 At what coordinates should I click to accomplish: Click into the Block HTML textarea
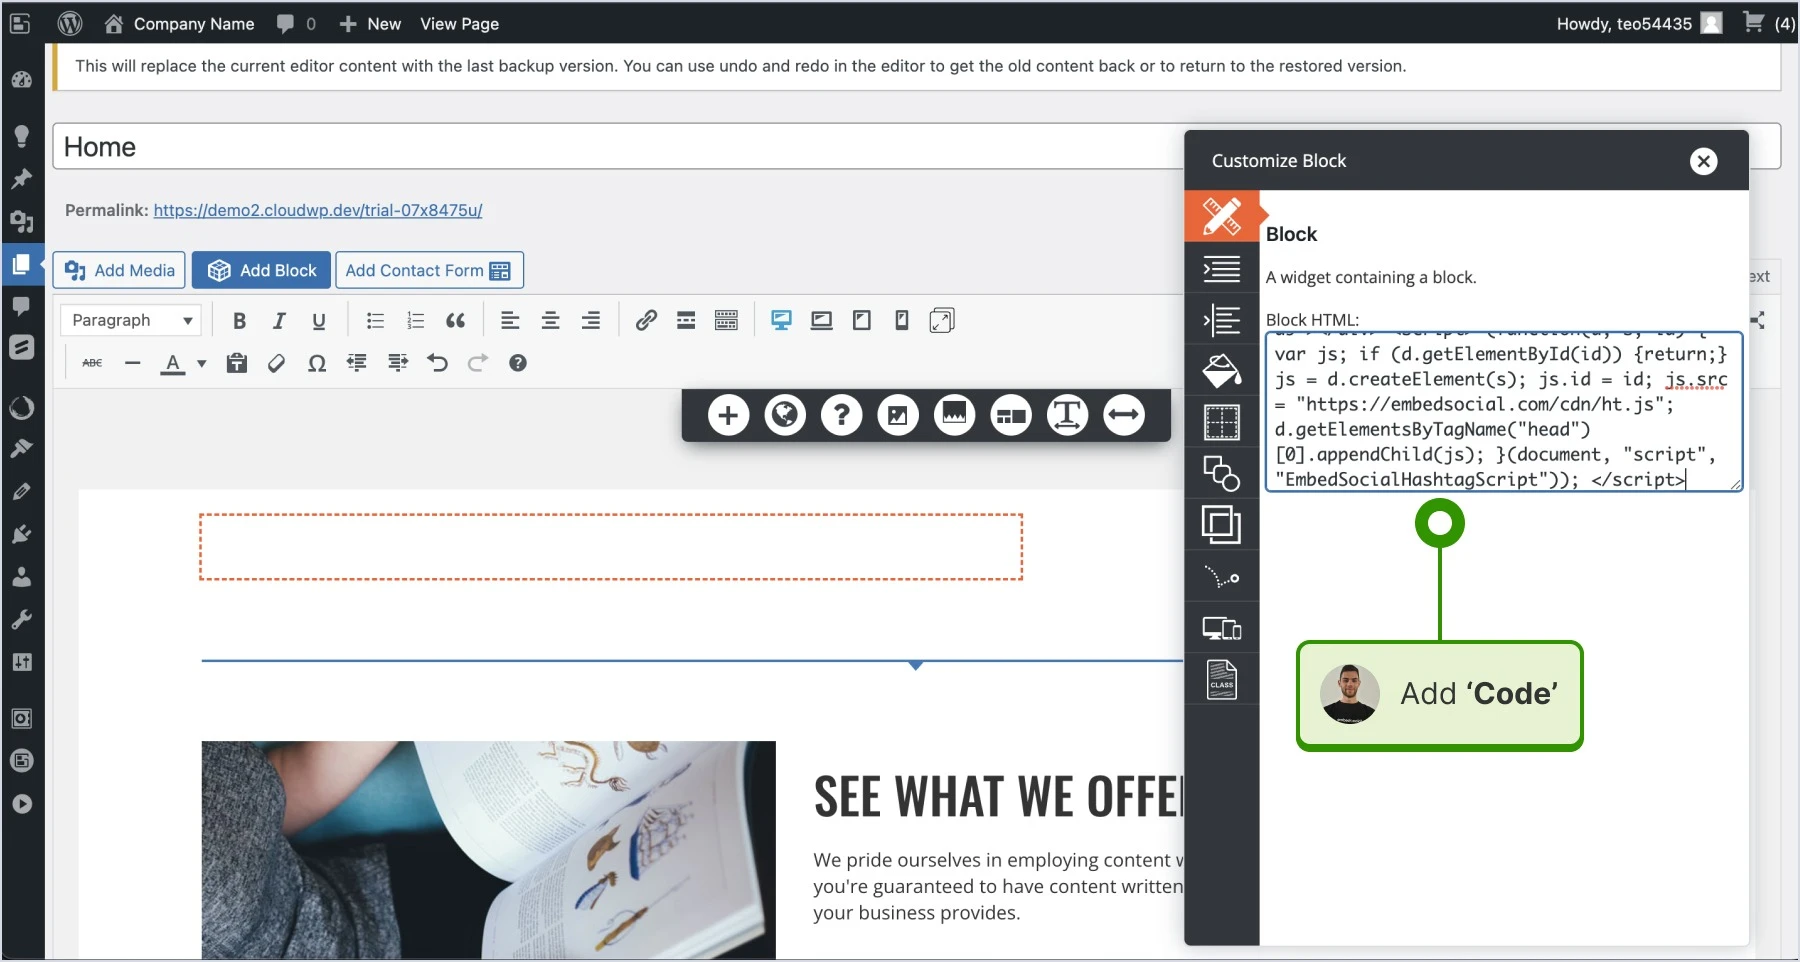[1504, 412]
